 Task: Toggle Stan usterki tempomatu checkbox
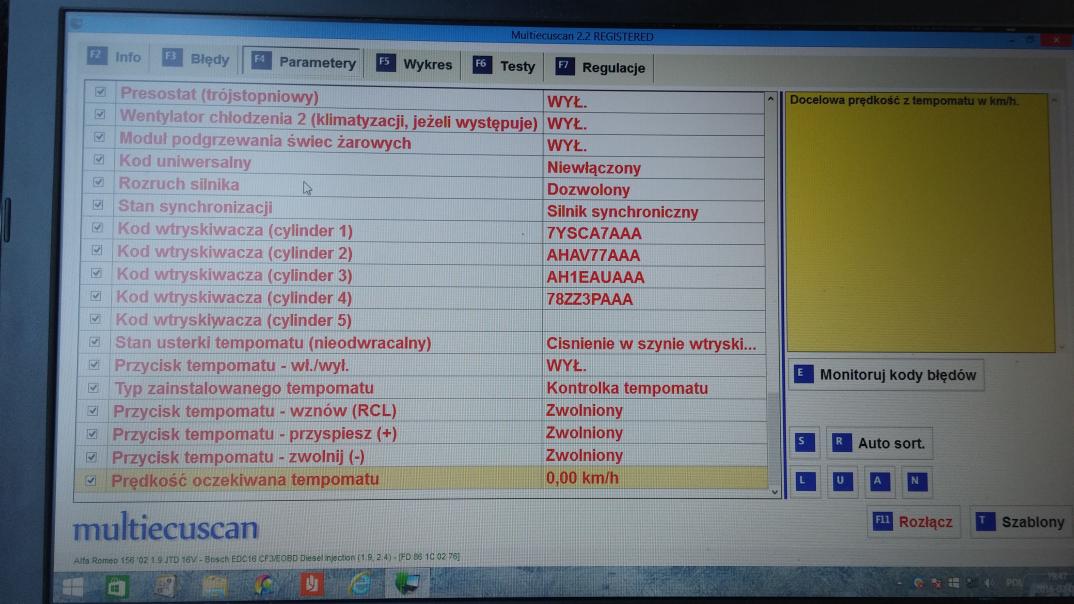coord(95,342)
